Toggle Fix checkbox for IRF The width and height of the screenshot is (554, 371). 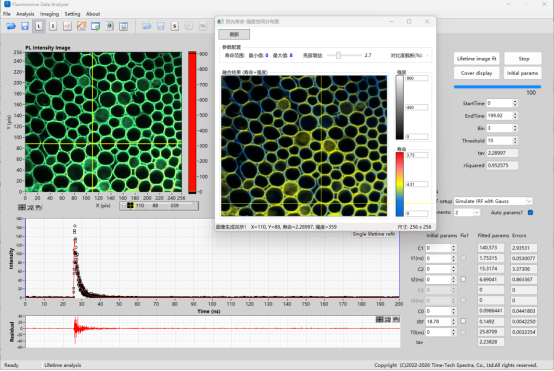(x=463, y=321)
